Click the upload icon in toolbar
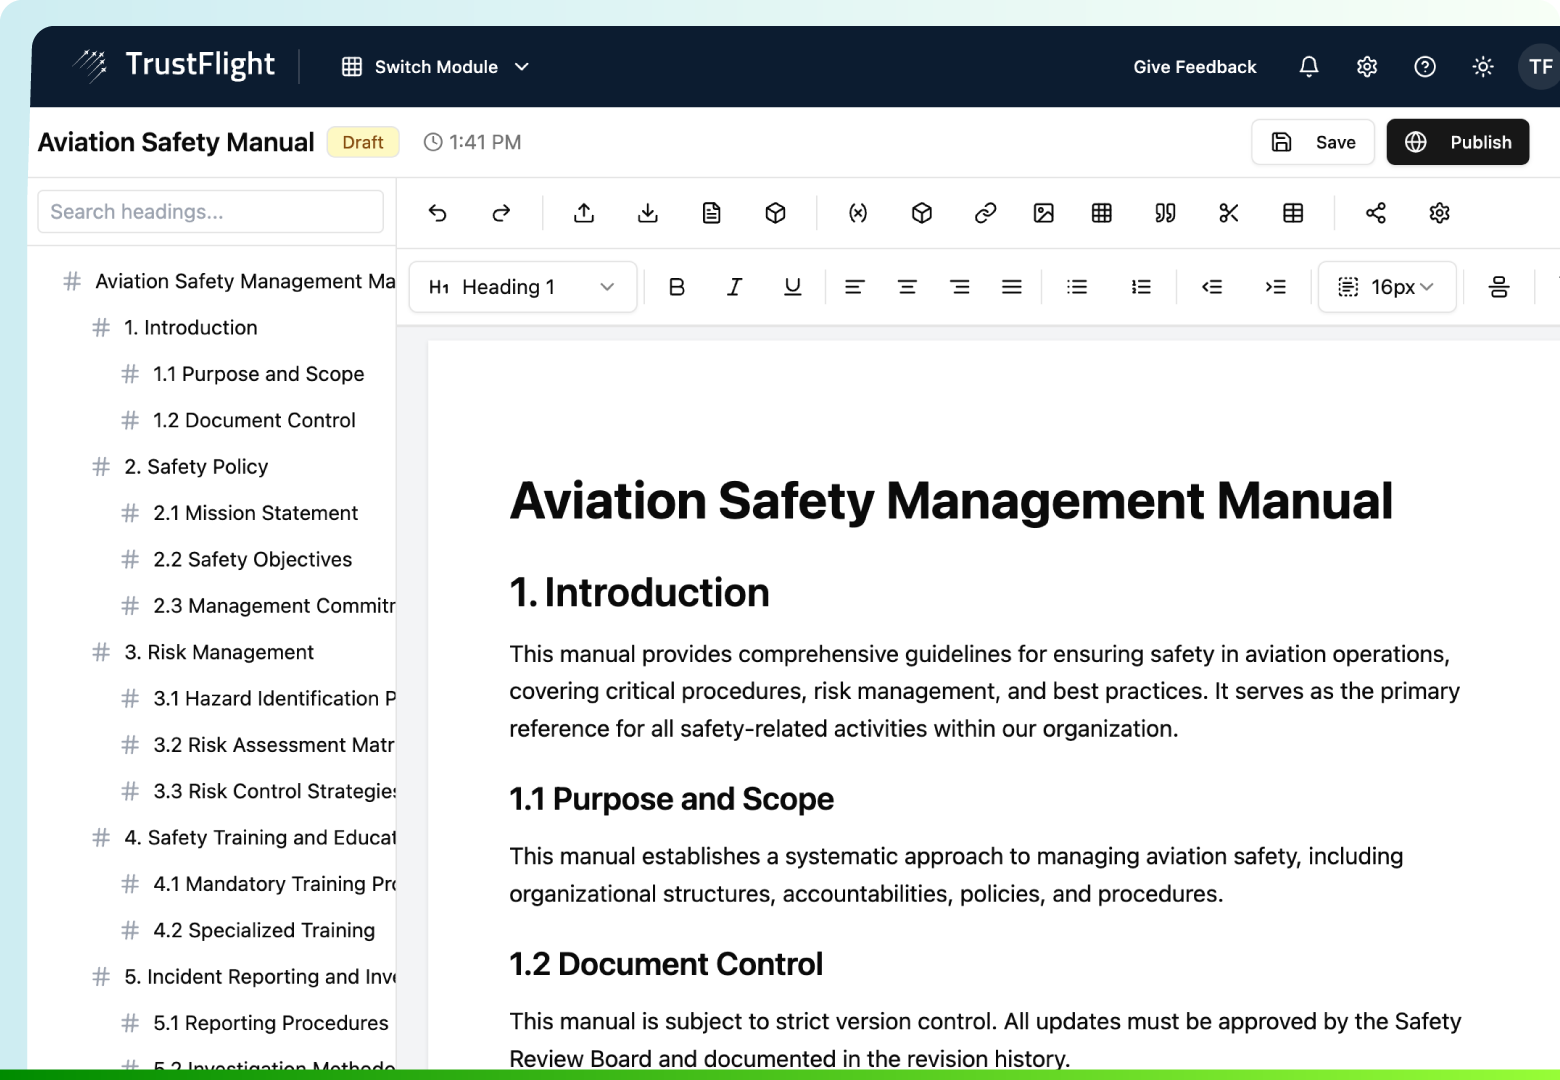This screenshot has width=1560, height=1080. (584, 213)
